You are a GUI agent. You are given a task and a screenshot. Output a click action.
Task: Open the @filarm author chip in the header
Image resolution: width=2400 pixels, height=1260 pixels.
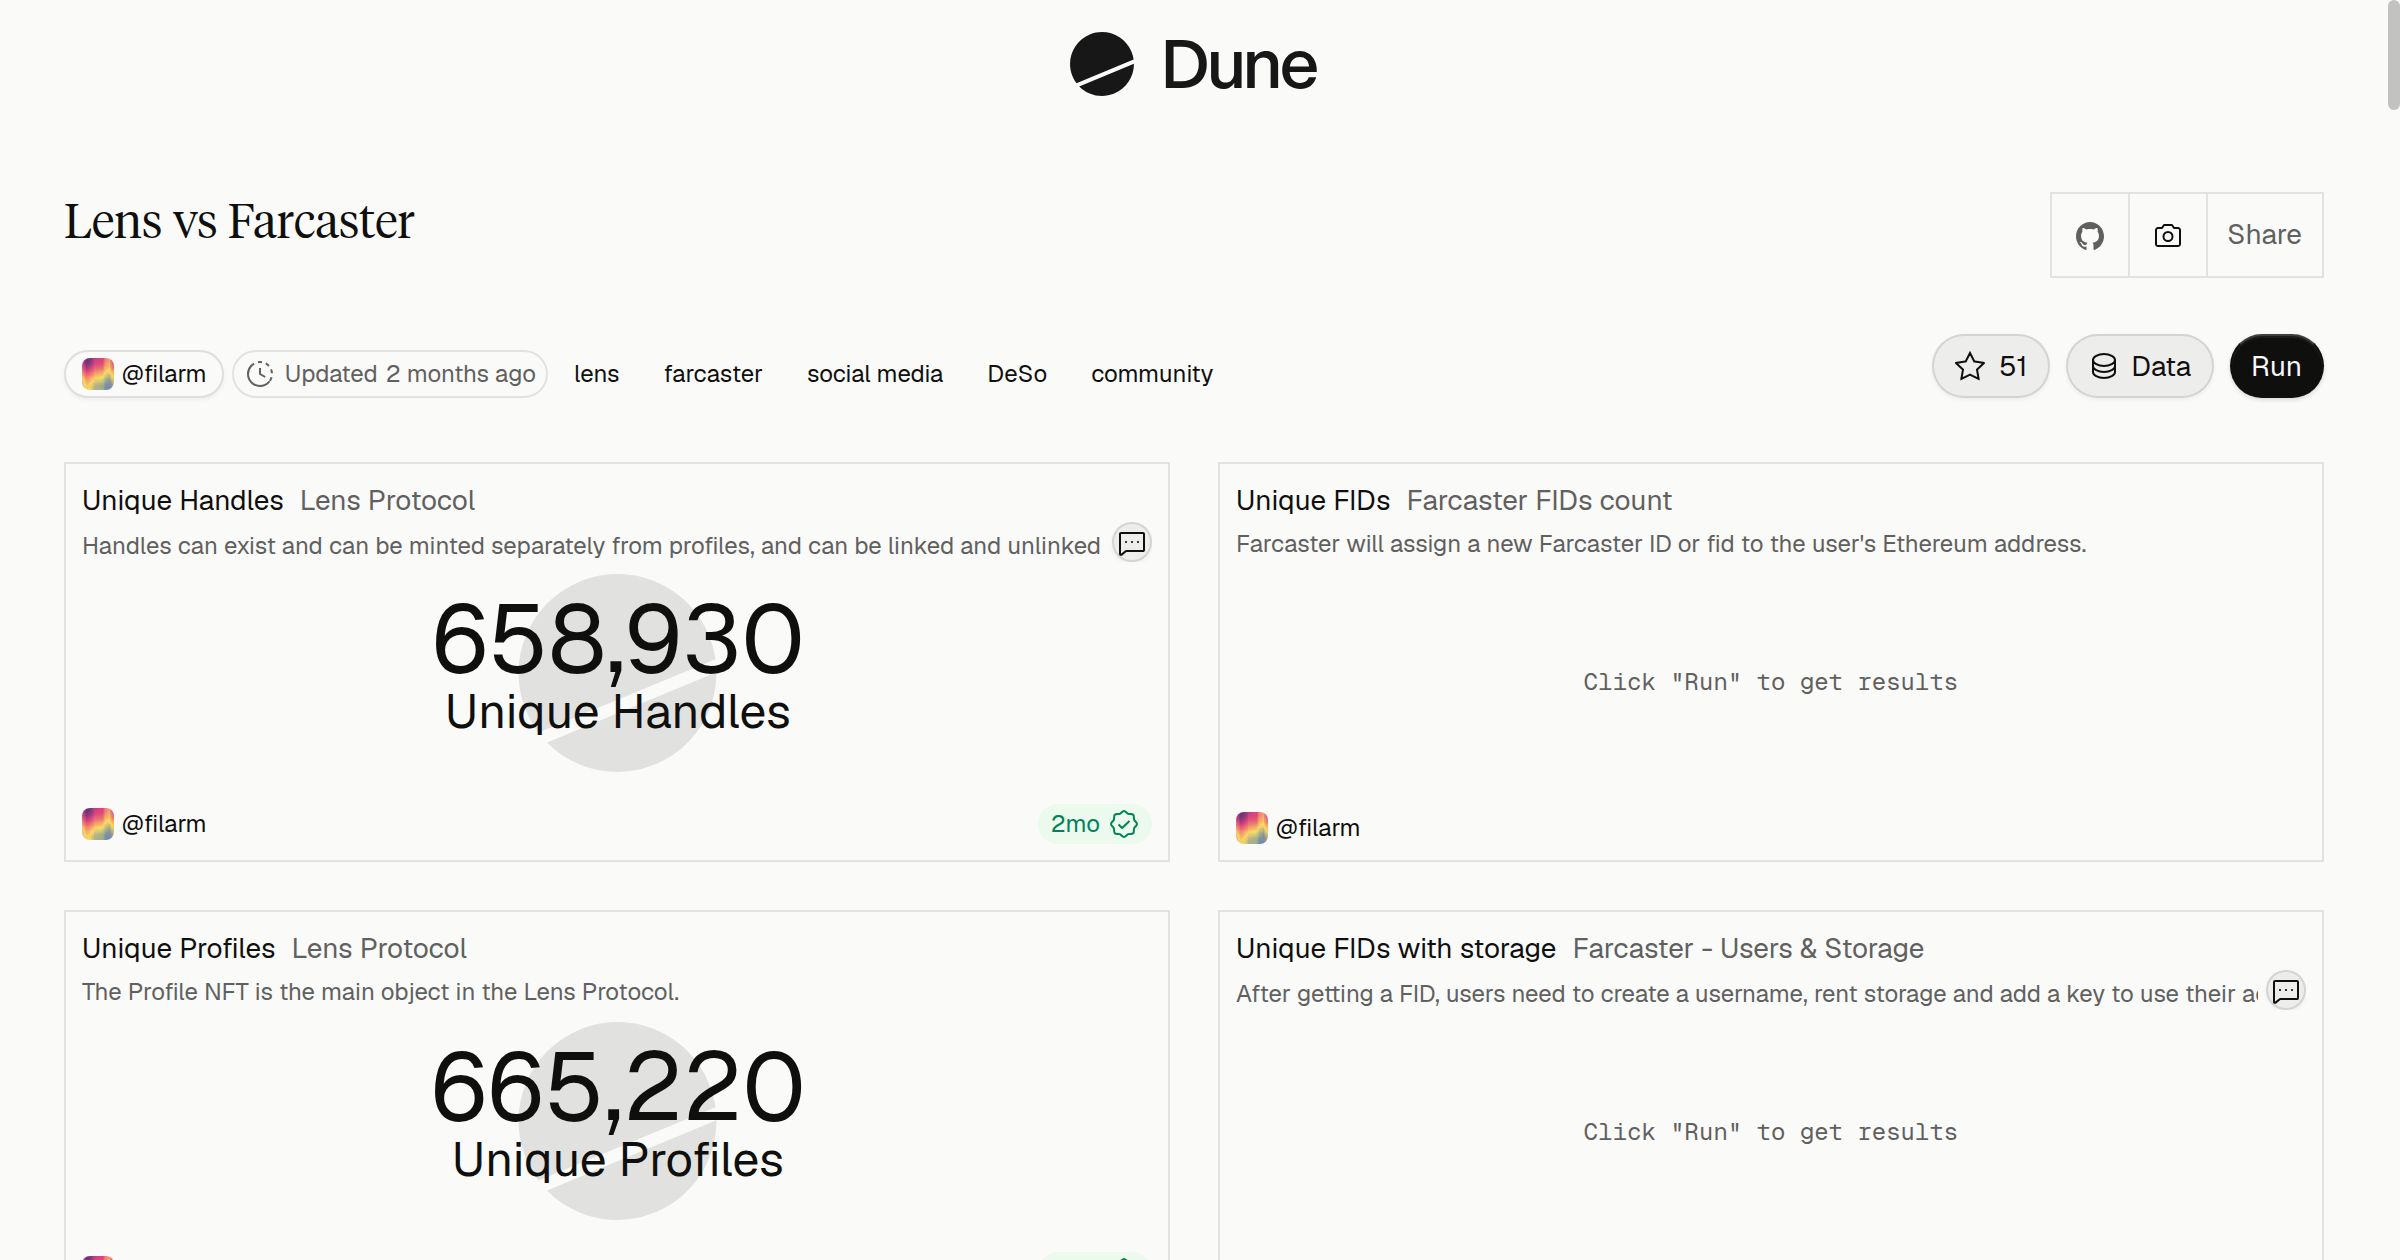click(144, 374)
